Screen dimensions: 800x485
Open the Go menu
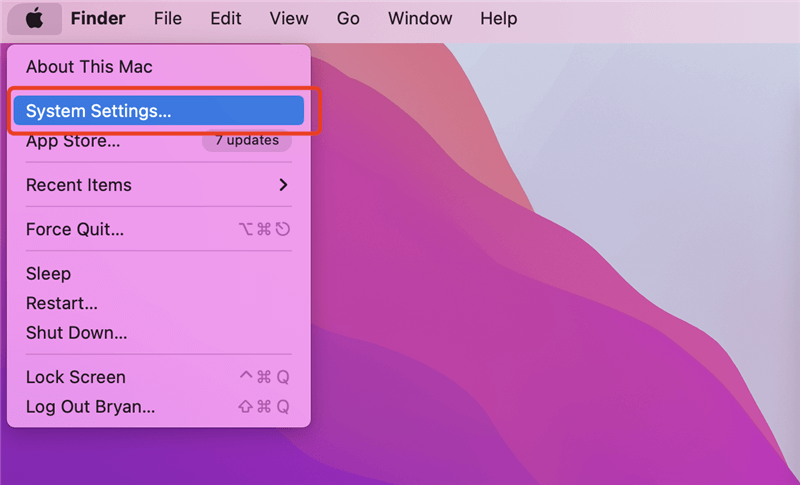pos(348,19)
